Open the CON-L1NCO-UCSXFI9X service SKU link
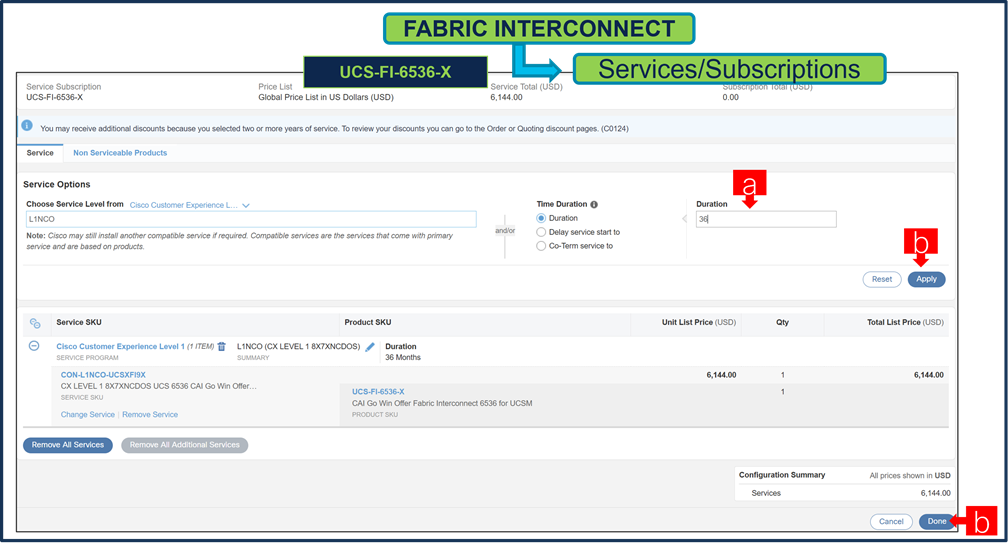 coord(103,375)
